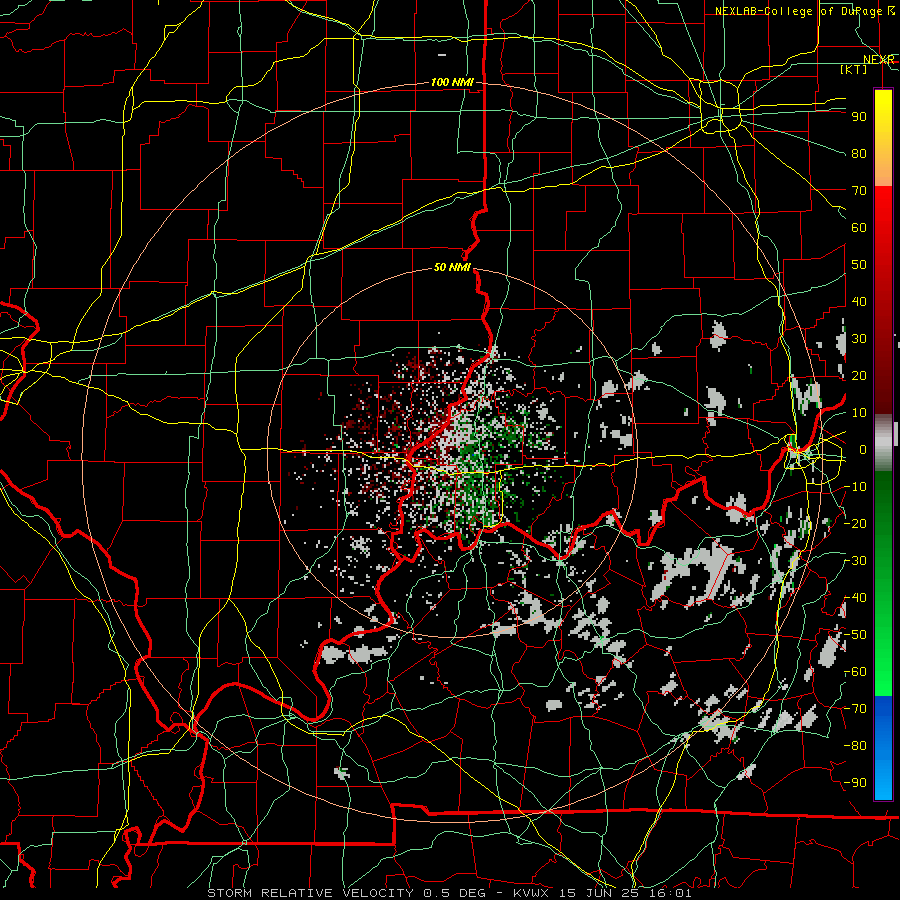900x900 pixels.
Task: Click the -30 value on the velocity scale
Action: point(855,561)
